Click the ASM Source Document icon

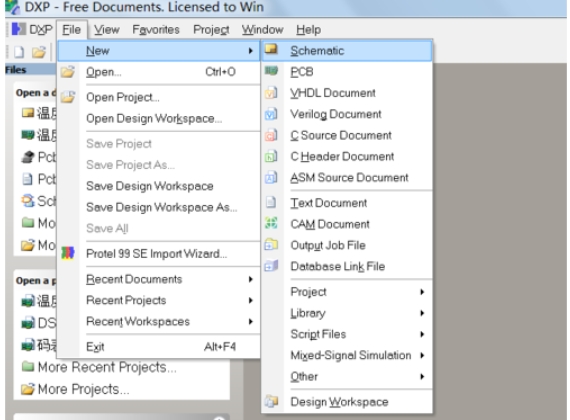271,177
